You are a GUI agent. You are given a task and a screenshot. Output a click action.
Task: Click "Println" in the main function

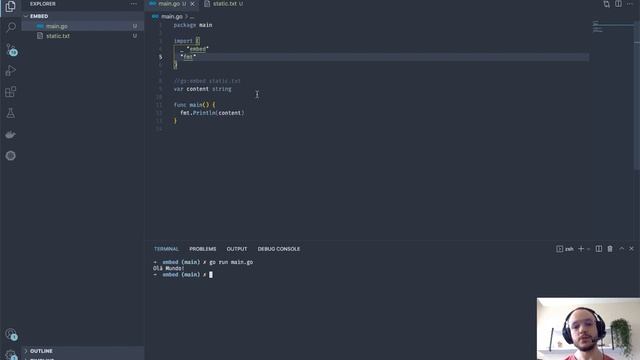click(205, 113)
